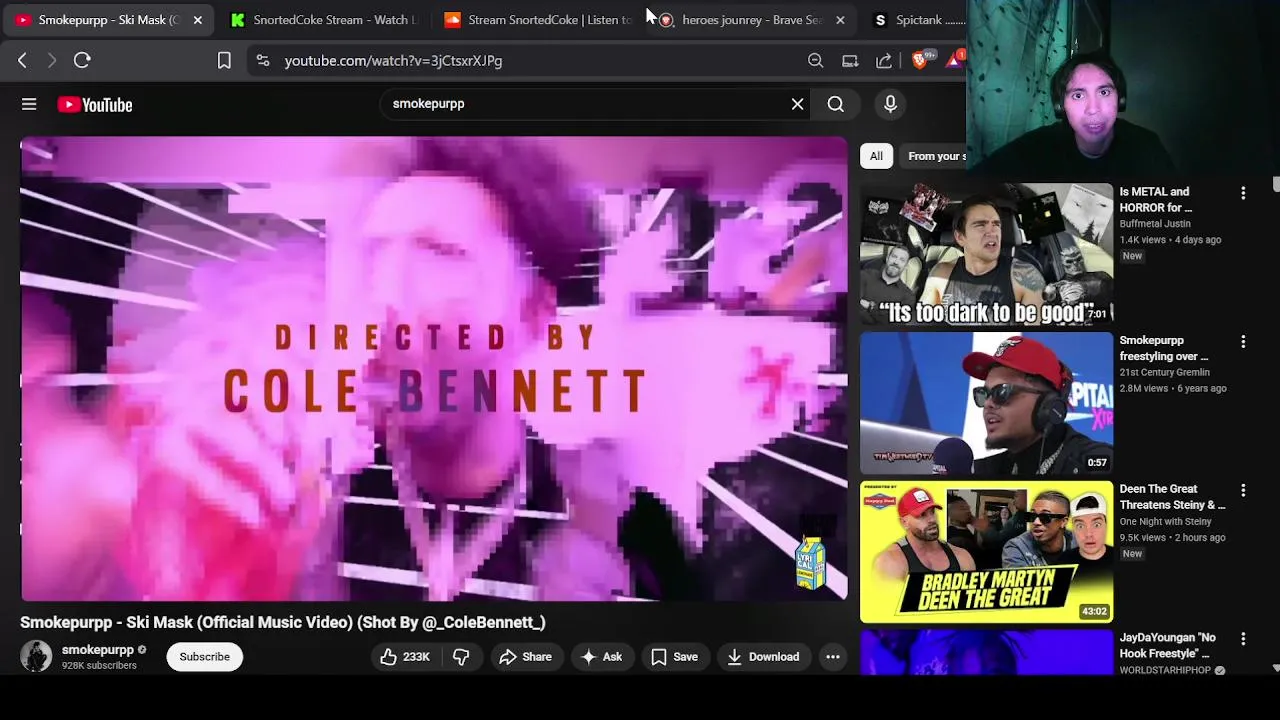Click the Ski Mask video player

click(434, 368)
